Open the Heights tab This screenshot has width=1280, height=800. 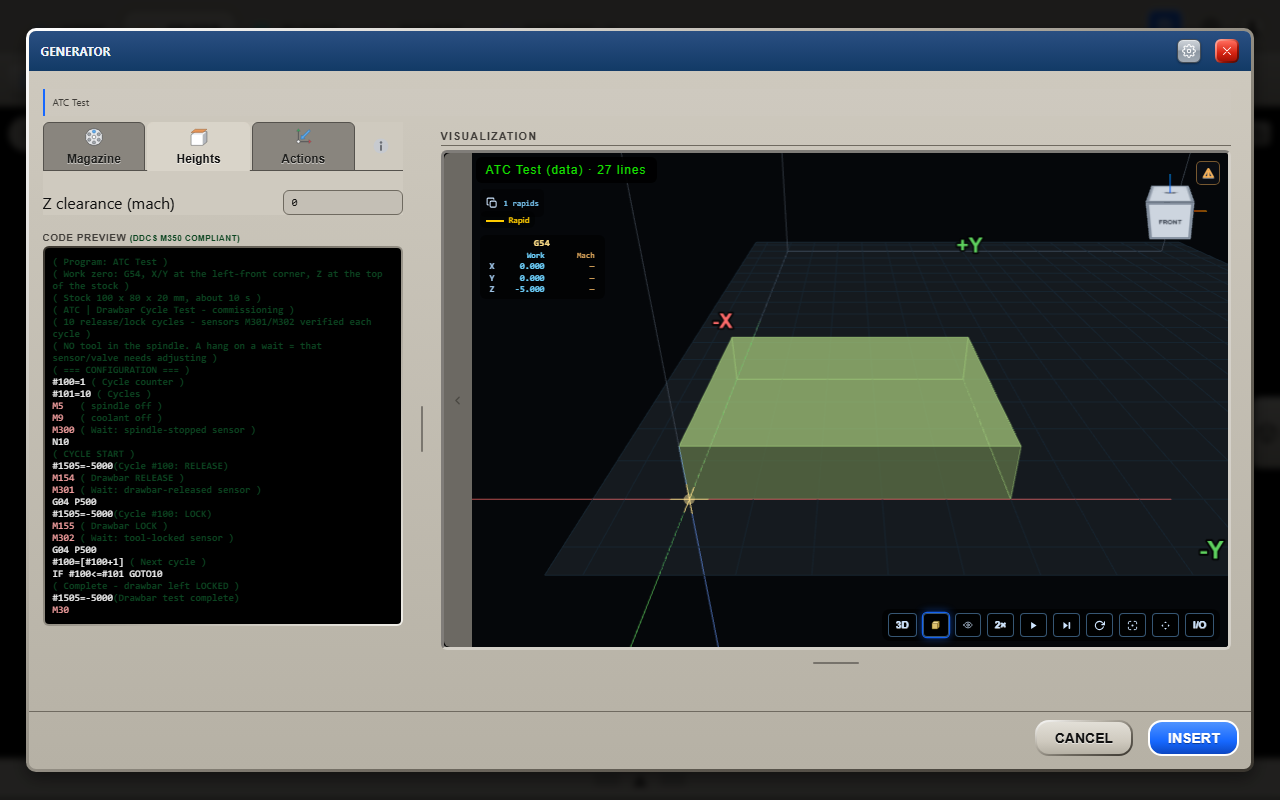198,146
